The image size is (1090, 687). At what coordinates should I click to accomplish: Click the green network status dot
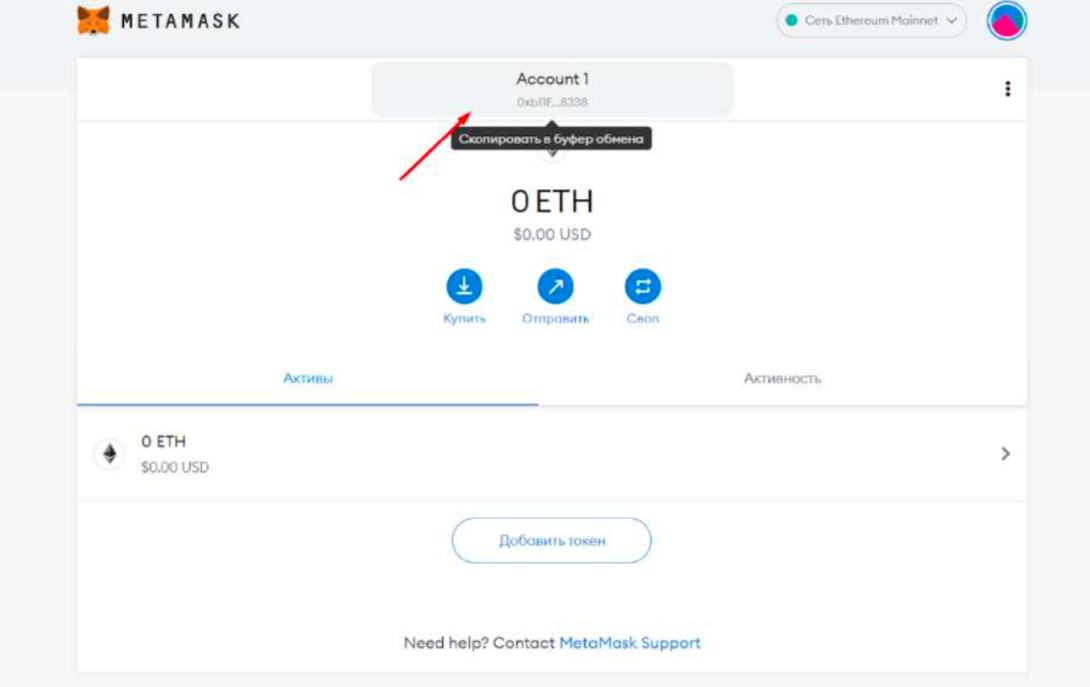[791, 21]
